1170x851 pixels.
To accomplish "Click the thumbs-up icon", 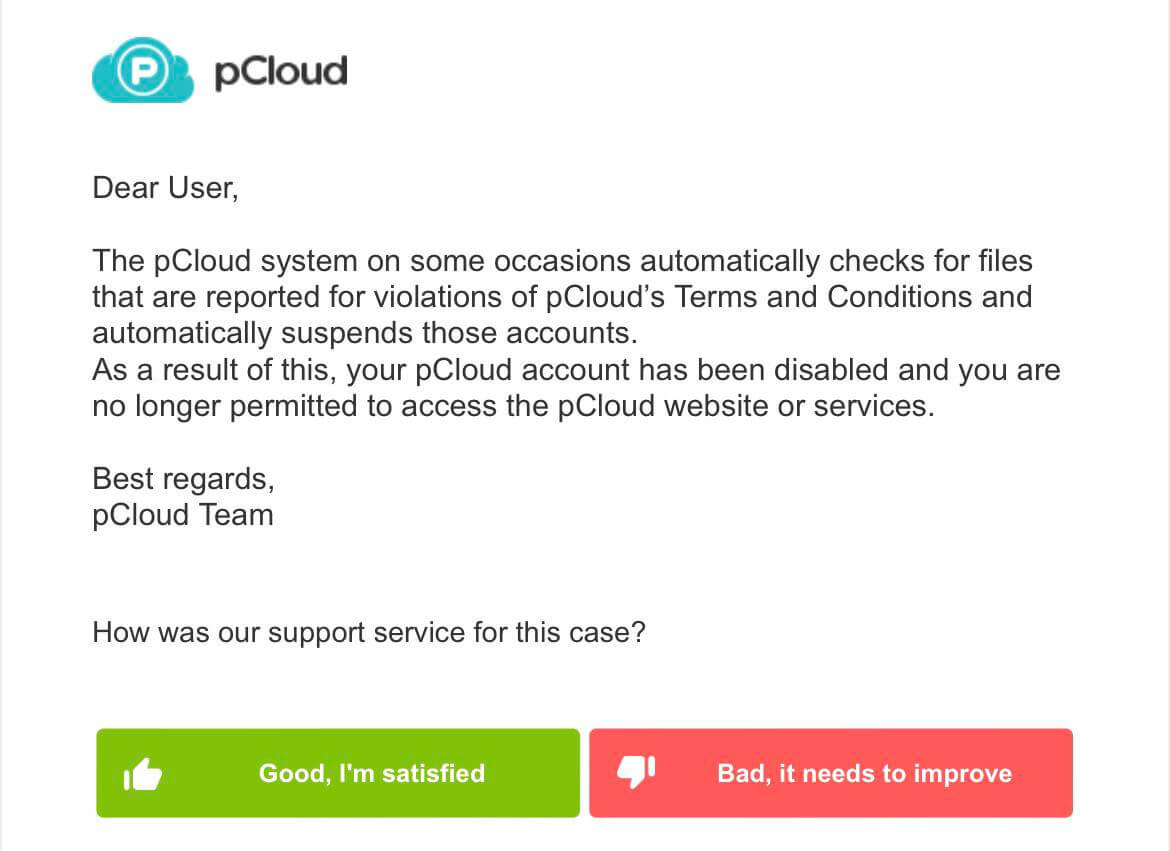I will point(142,774).
